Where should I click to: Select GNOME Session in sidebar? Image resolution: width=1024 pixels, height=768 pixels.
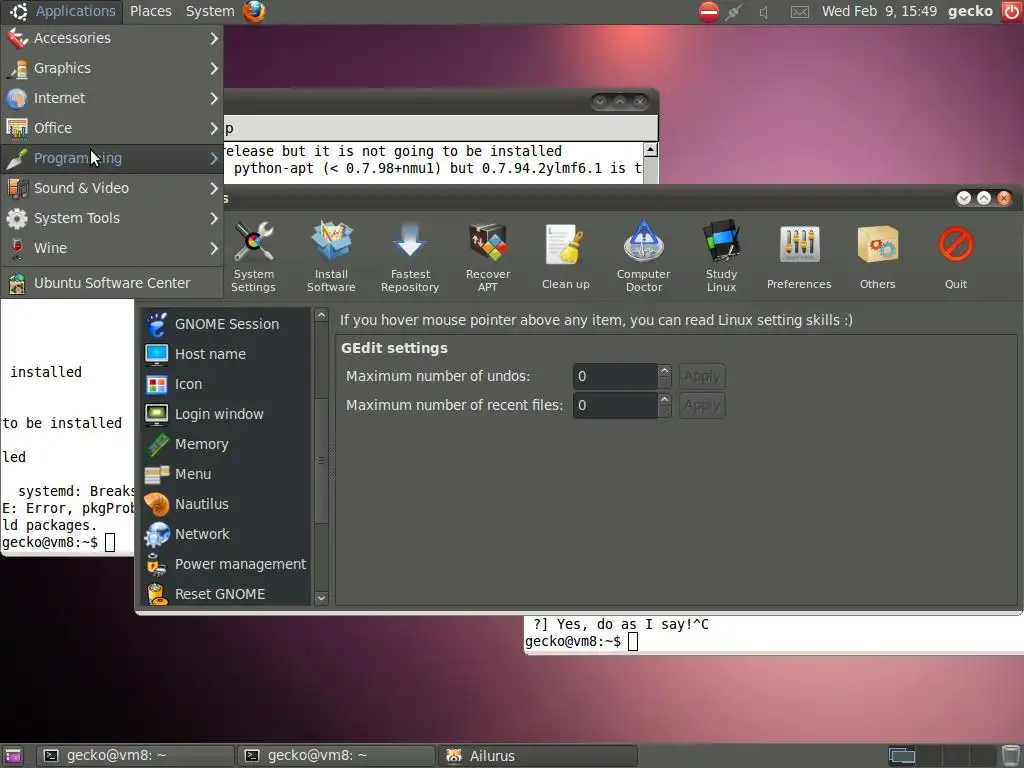point(225,324)
